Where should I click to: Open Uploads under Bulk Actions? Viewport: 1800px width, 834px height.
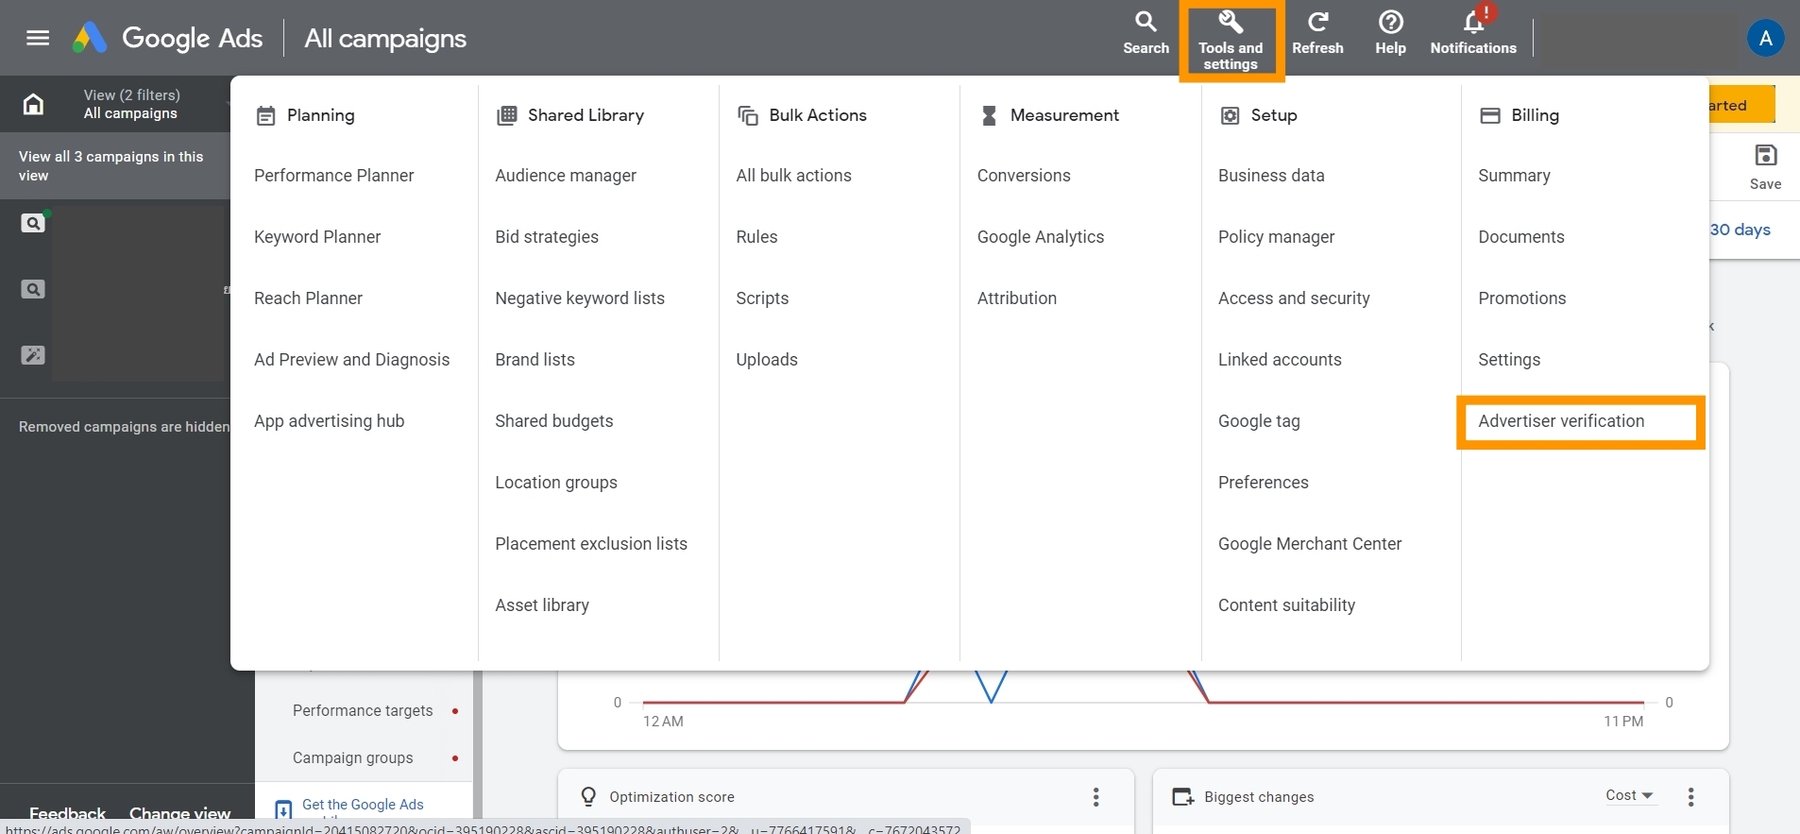[x=767, y=360]
